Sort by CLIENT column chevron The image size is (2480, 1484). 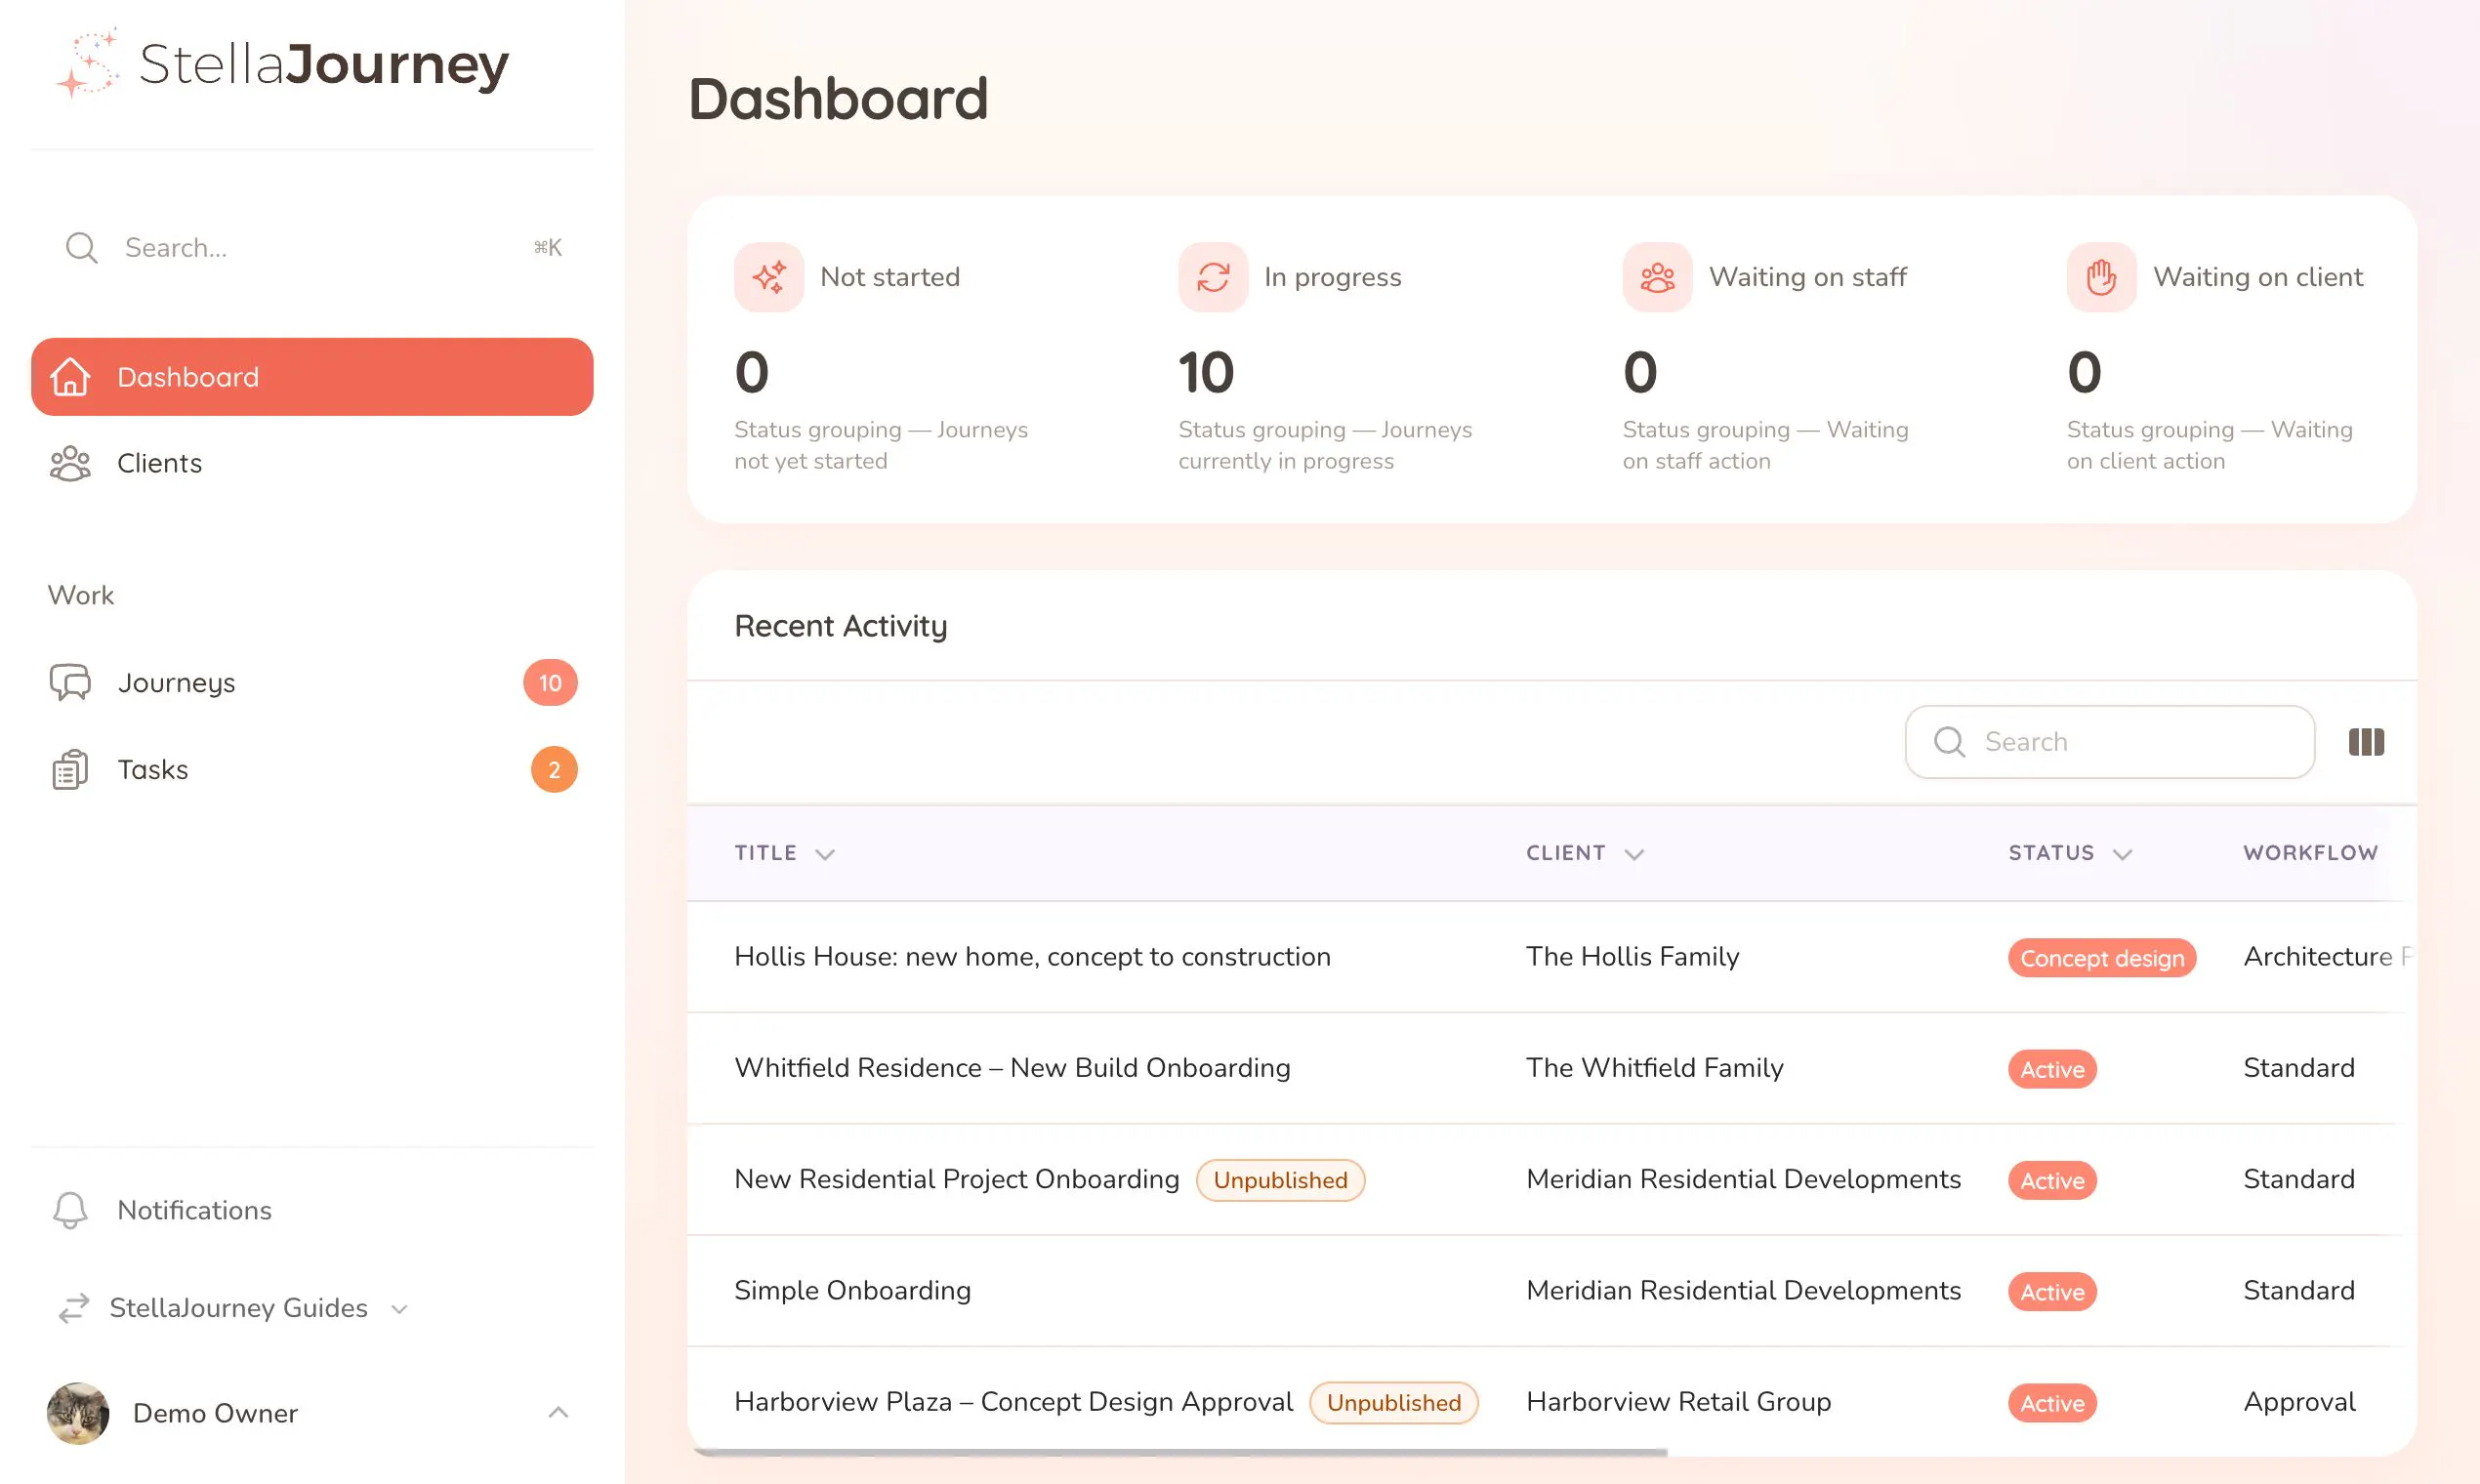point(1634,854)
